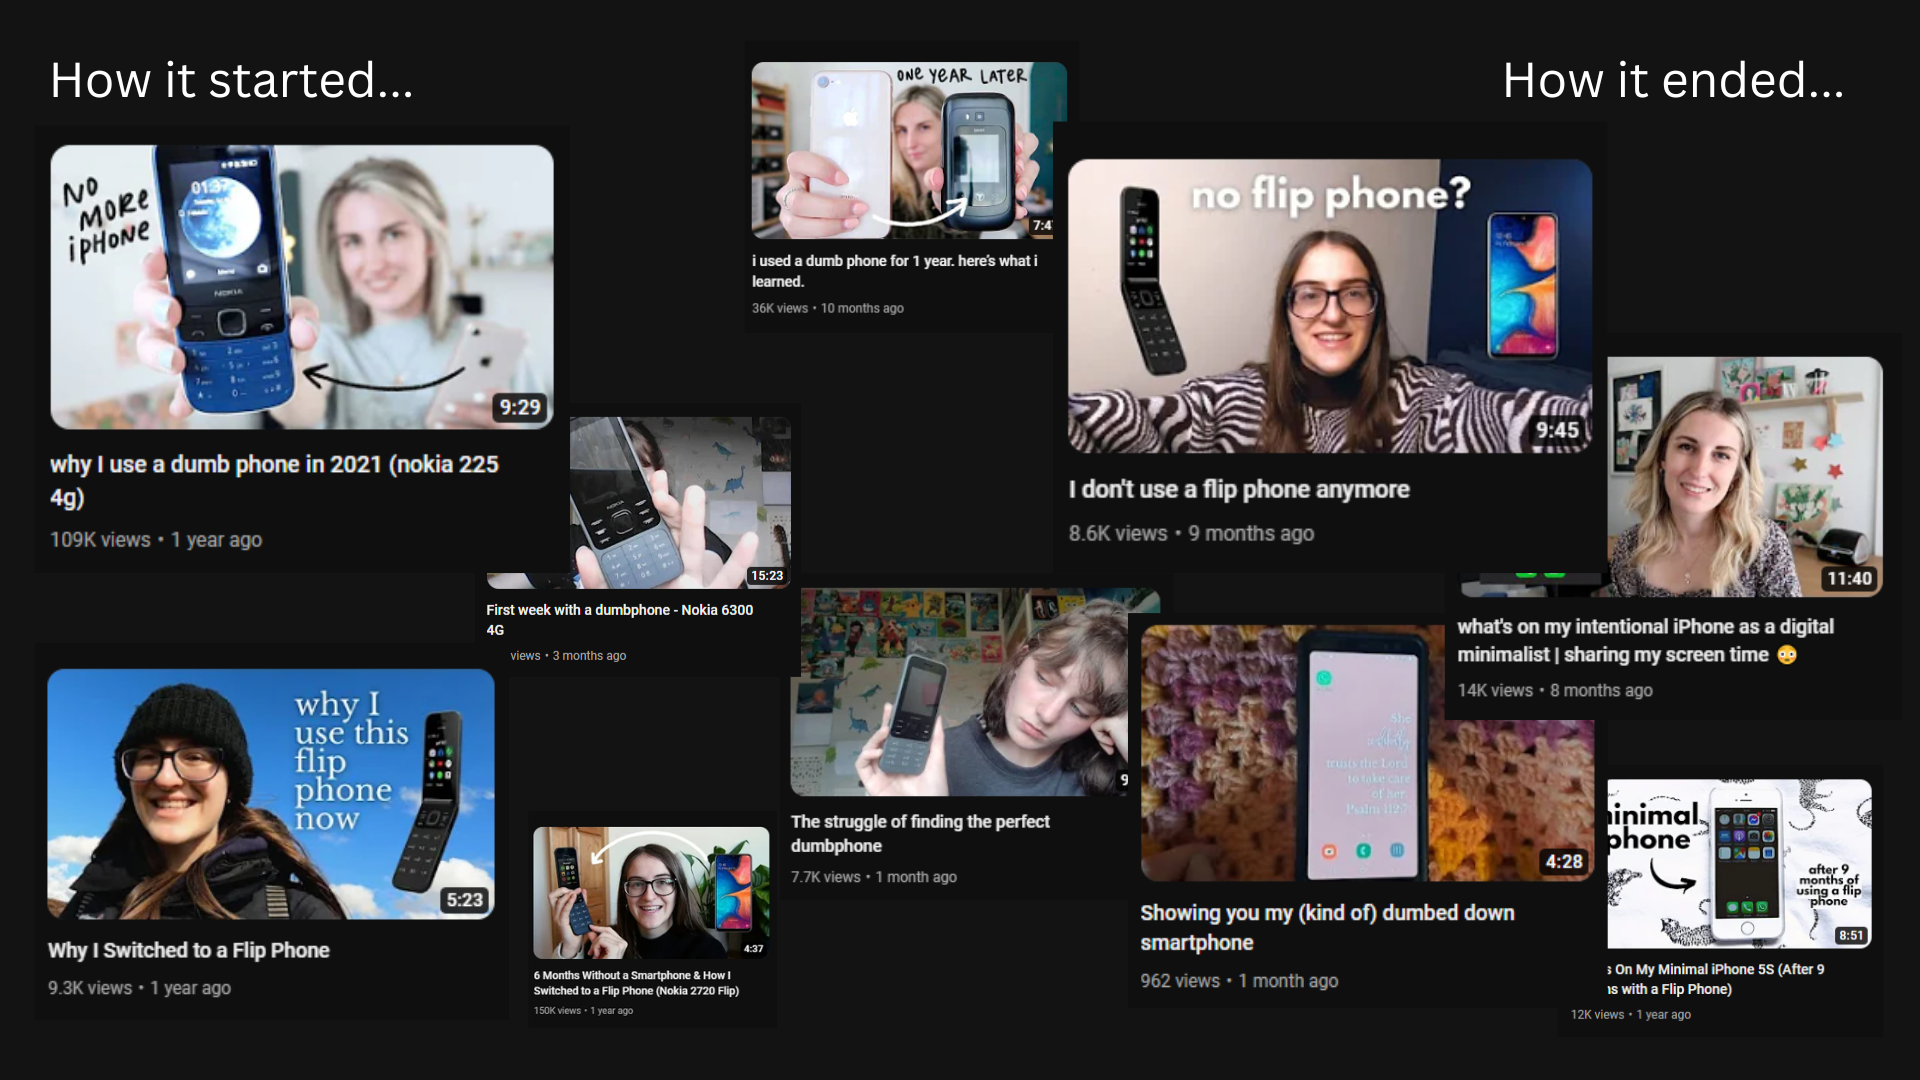Click 'Why I Switched to a Flip Phone' title
Viewport: 1920px width, 1080px height.
click(188, 951)
